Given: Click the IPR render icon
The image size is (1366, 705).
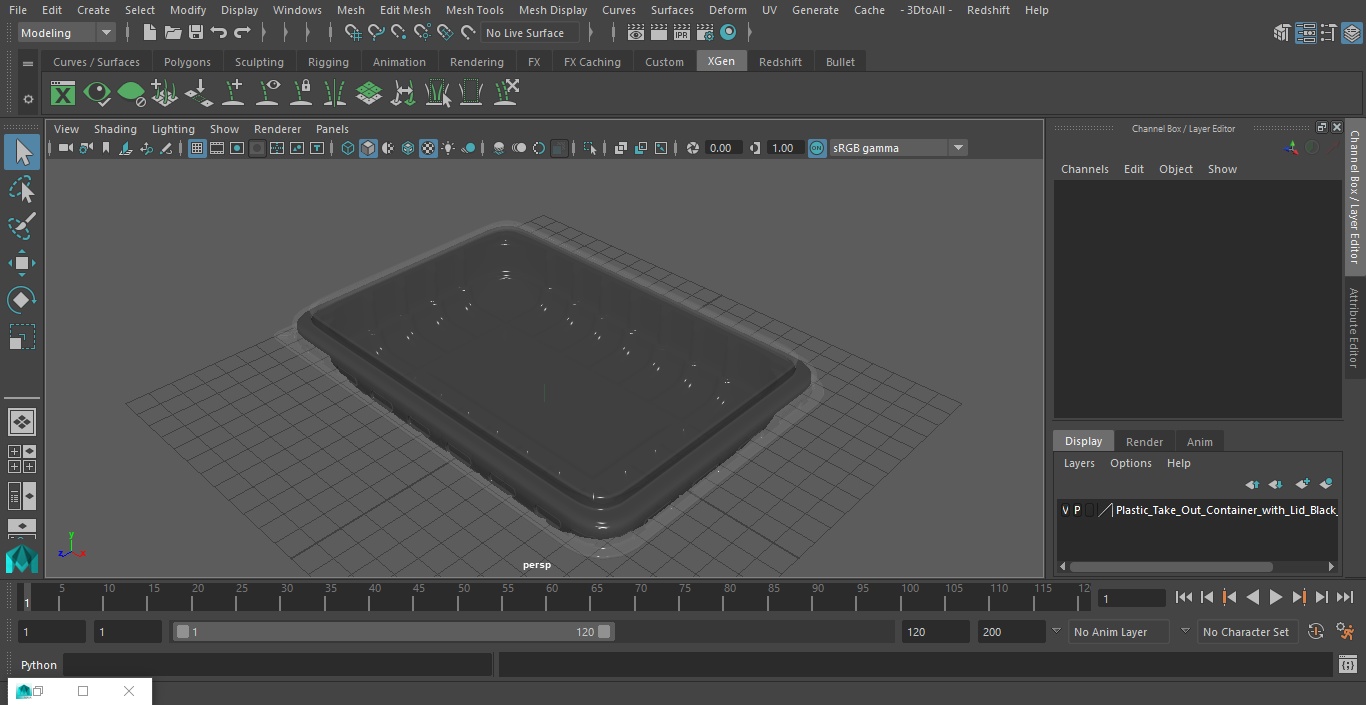Looking at the screenshot, I should click(681, 33).
